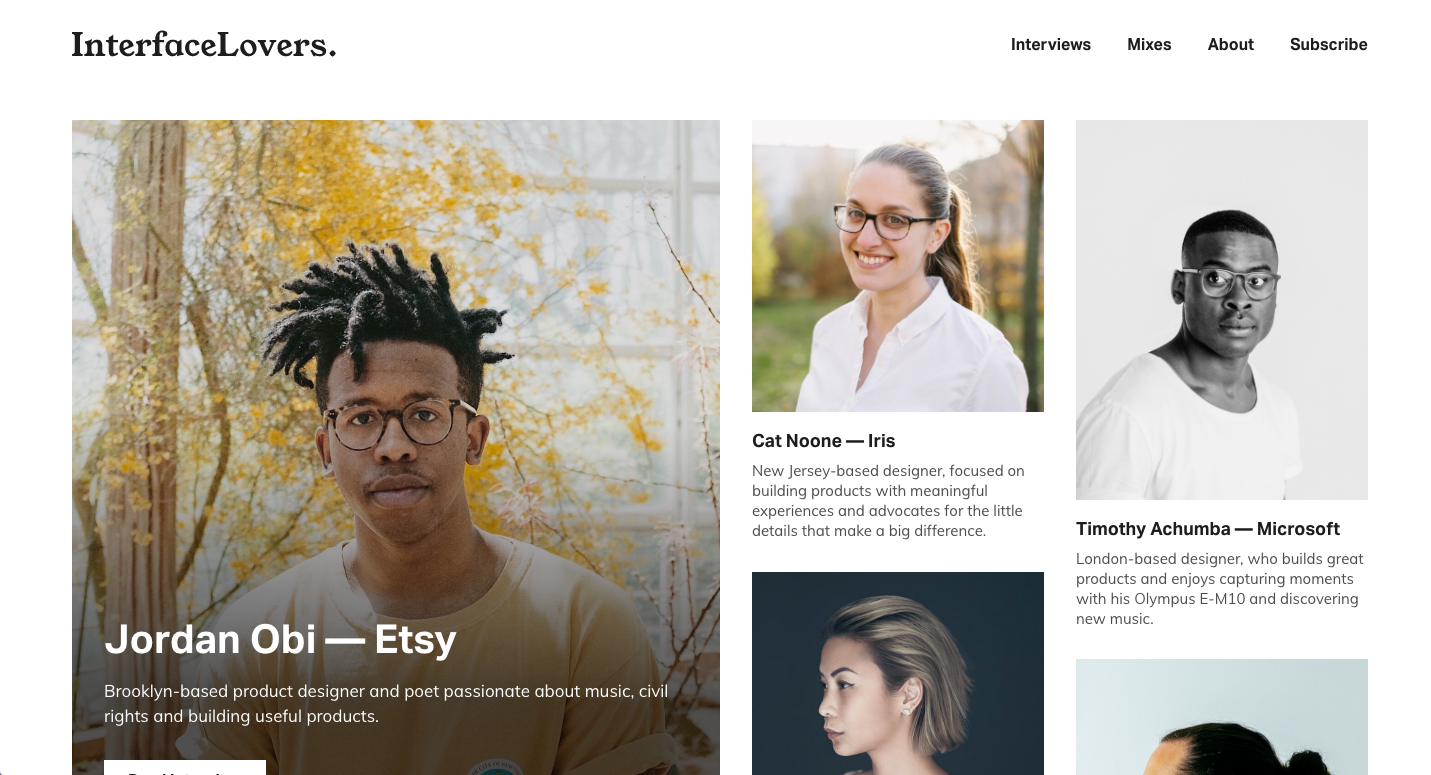Click the word 'Etsy' in featured headline
Screen dimensions: 1431x775
[x=415, y=639]
